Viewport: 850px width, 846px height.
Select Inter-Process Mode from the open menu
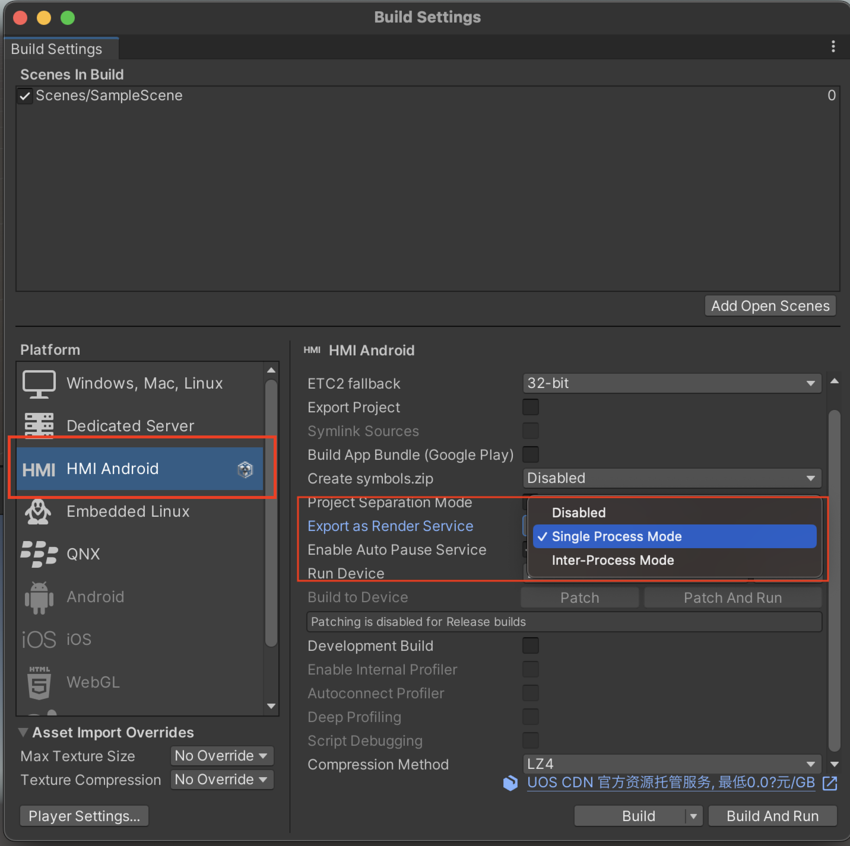pyautogui.click(x=614, y=560)
